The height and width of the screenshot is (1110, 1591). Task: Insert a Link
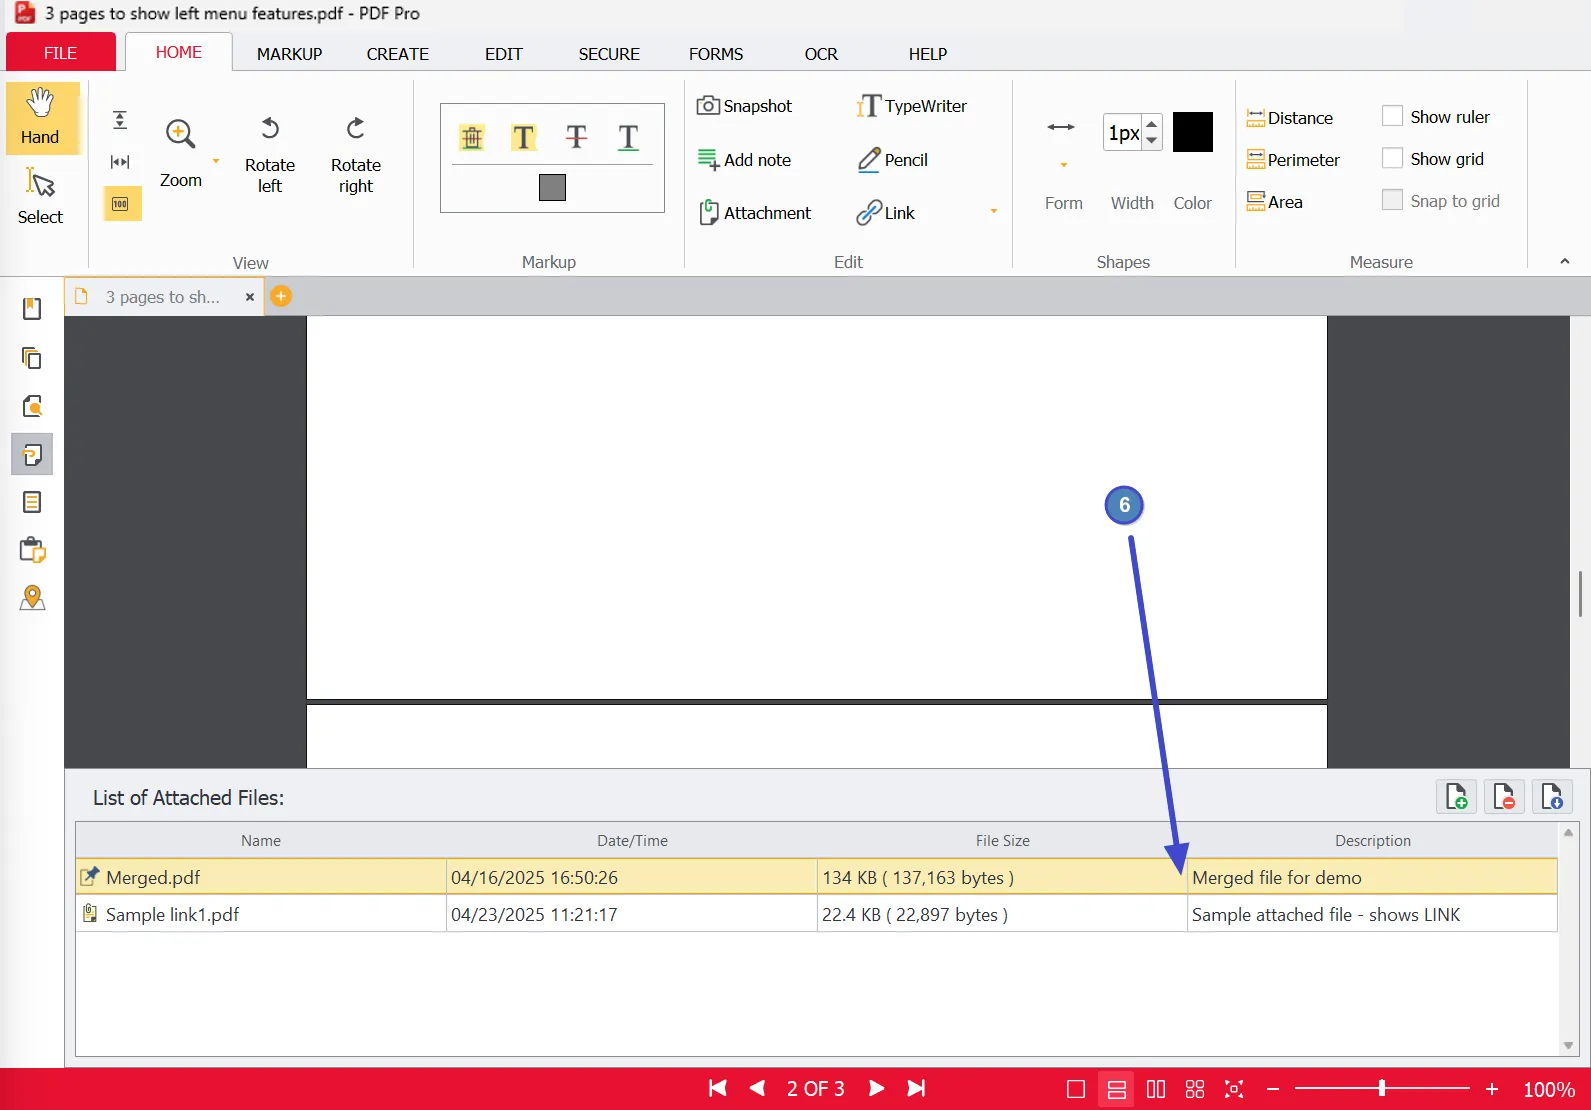[x=886, y=213]
